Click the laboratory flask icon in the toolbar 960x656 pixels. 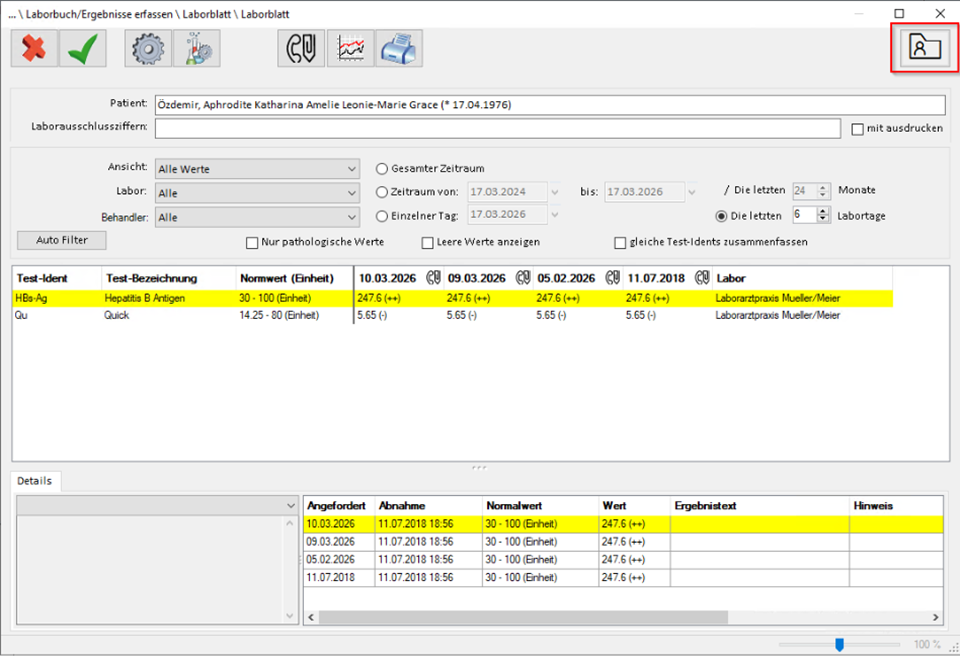point(197,48)
